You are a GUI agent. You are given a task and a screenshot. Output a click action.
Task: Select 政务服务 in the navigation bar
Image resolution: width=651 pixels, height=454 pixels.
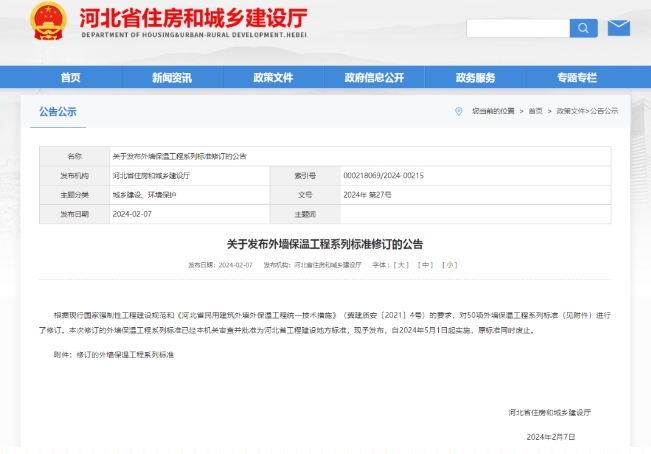[x=475, y=78]
